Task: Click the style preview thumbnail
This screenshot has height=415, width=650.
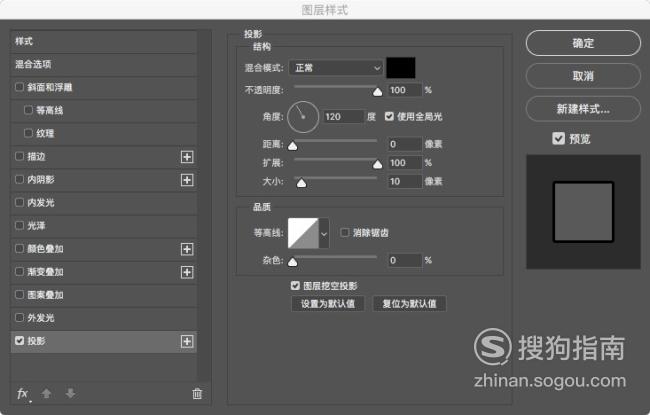Action: 583,212
